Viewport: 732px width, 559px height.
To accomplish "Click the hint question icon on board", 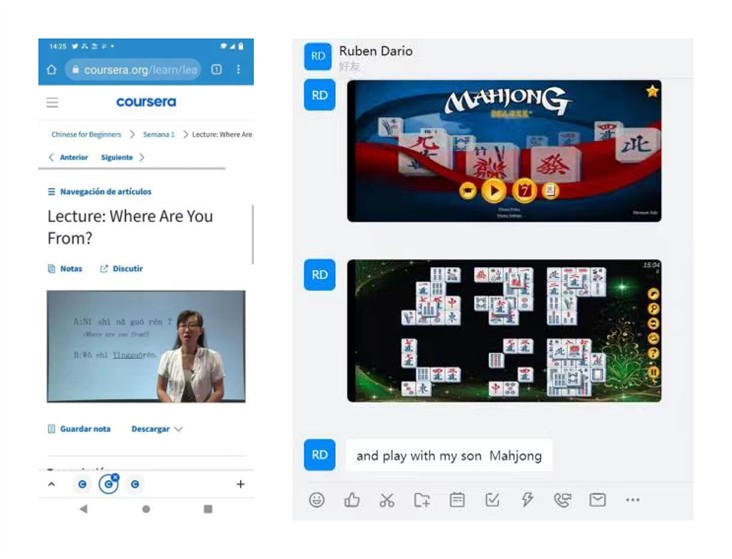I will pyautogui.click(x=653, y=354).
